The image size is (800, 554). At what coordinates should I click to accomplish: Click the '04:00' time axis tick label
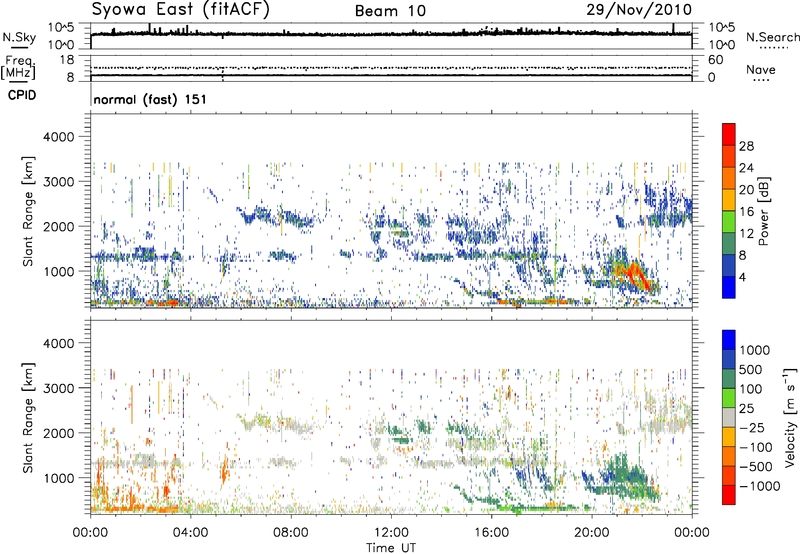(x=190, y=533)
